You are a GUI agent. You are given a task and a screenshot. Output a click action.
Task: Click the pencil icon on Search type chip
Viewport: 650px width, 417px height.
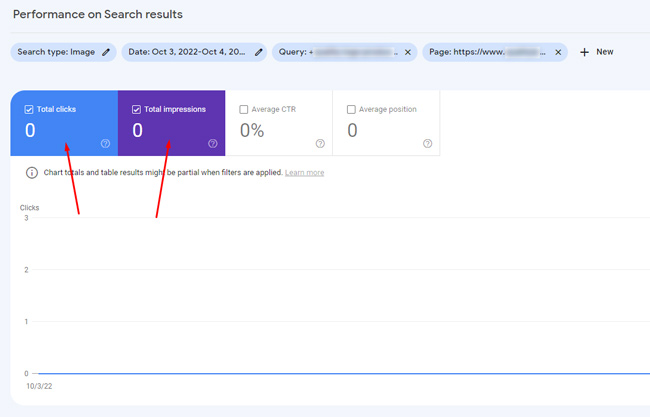pos(106,52)
